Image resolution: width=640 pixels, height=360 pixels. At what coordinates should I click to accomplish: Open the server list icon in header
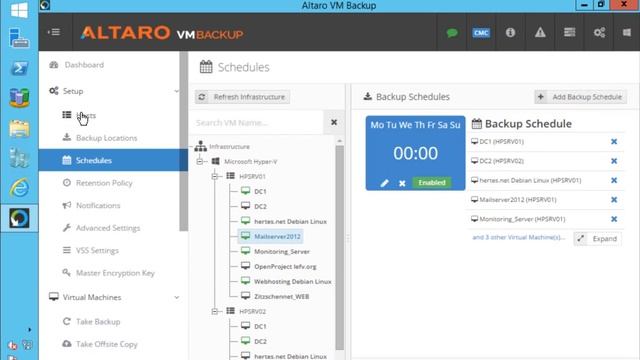coord(569,32)
